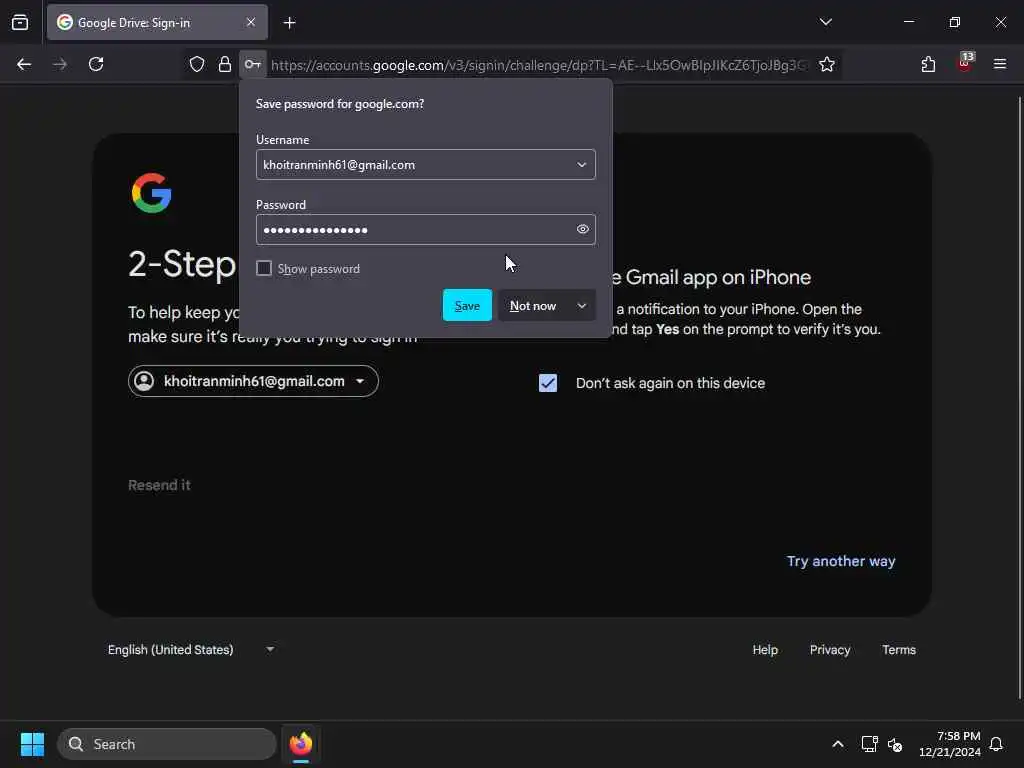This screenshot has width=1024, height=768.
Task: Expand the Username dropdown arrow
Action: coord(581,165)
